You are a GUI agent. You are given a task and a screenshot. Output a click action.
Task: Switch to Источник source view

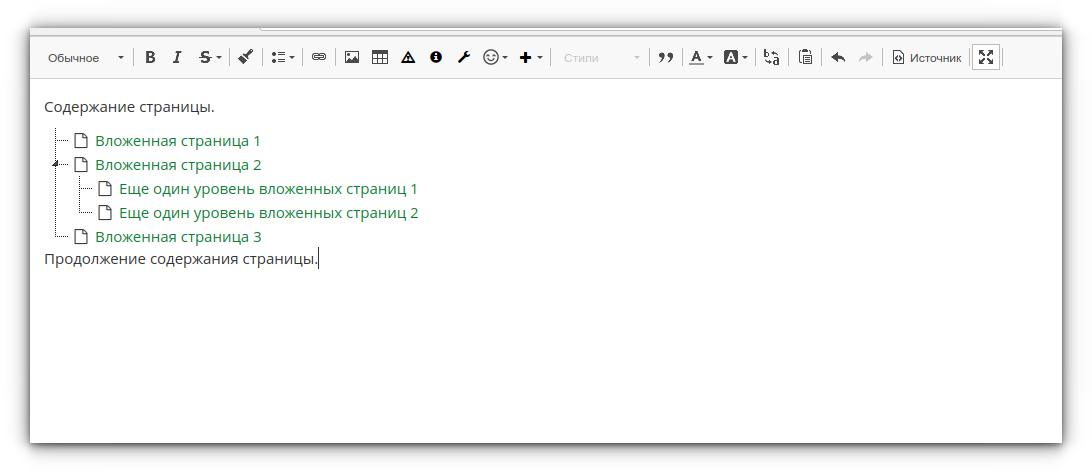click(x=927, y=58)
